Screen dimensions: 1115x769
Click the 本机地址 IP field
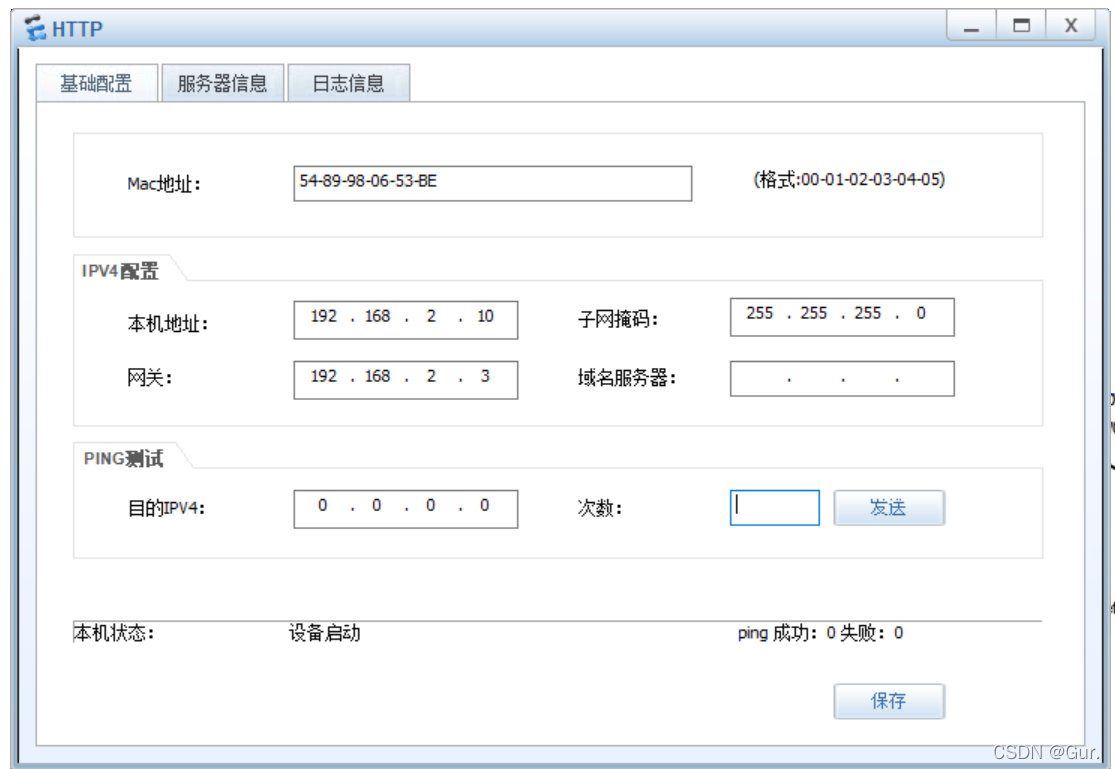click(405, 319)
